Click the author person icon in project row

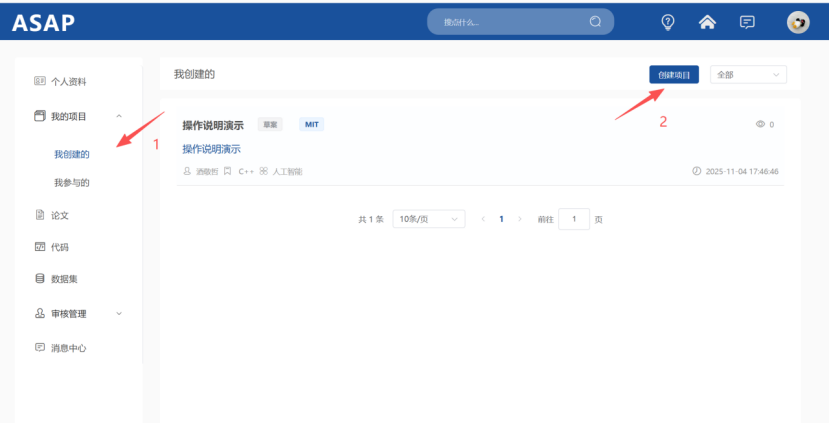[x=187, y=171]
